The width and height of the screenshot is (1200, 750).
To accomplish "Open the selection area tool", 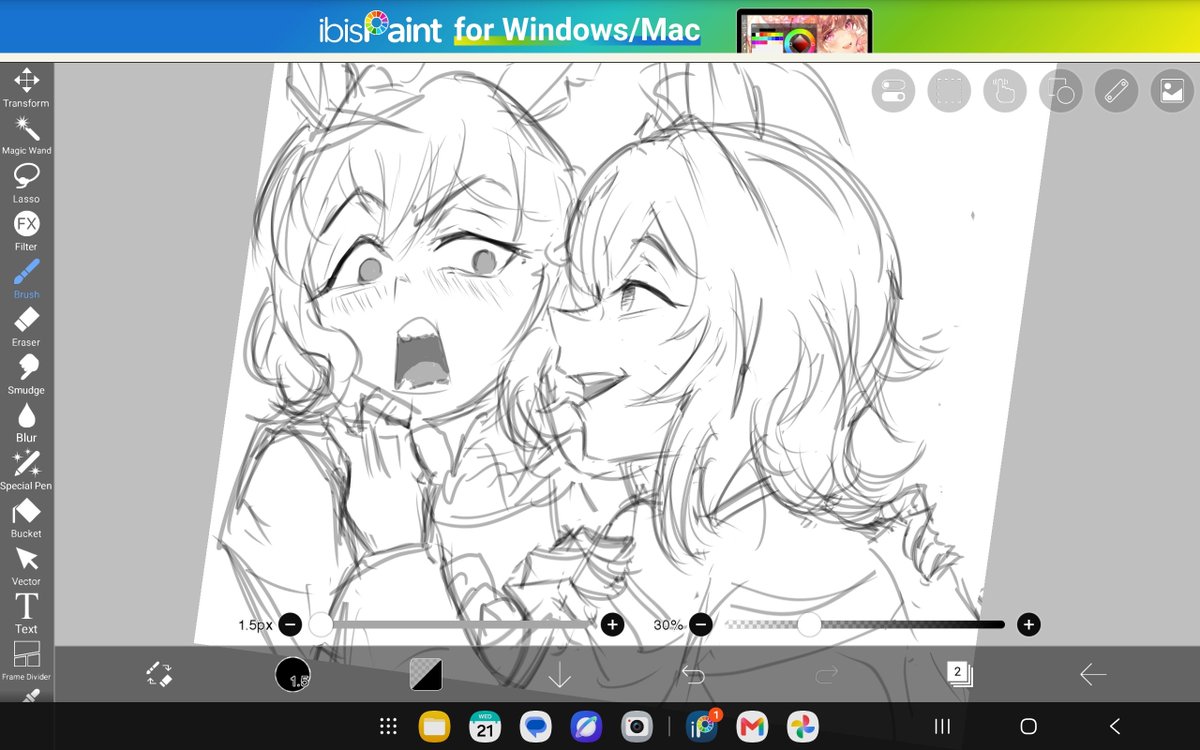I will (x=949, y=91).
